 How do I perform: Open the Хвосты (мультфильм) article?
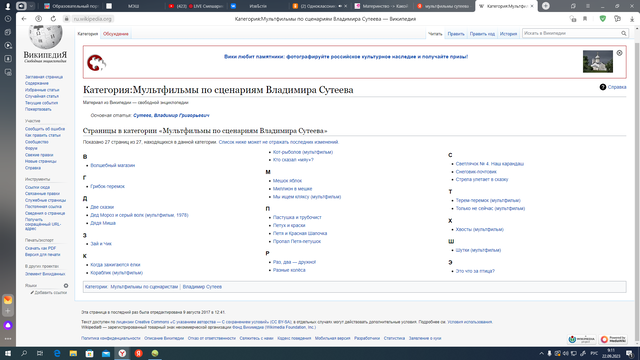[479, 229]
